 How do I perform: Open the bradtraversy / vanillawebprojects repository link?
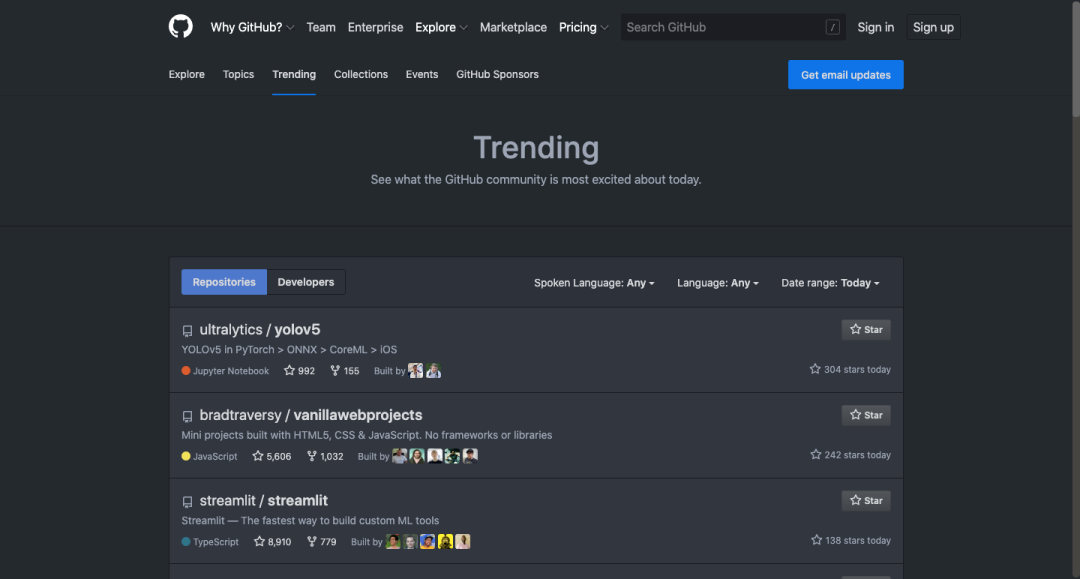tap(311, 415)
